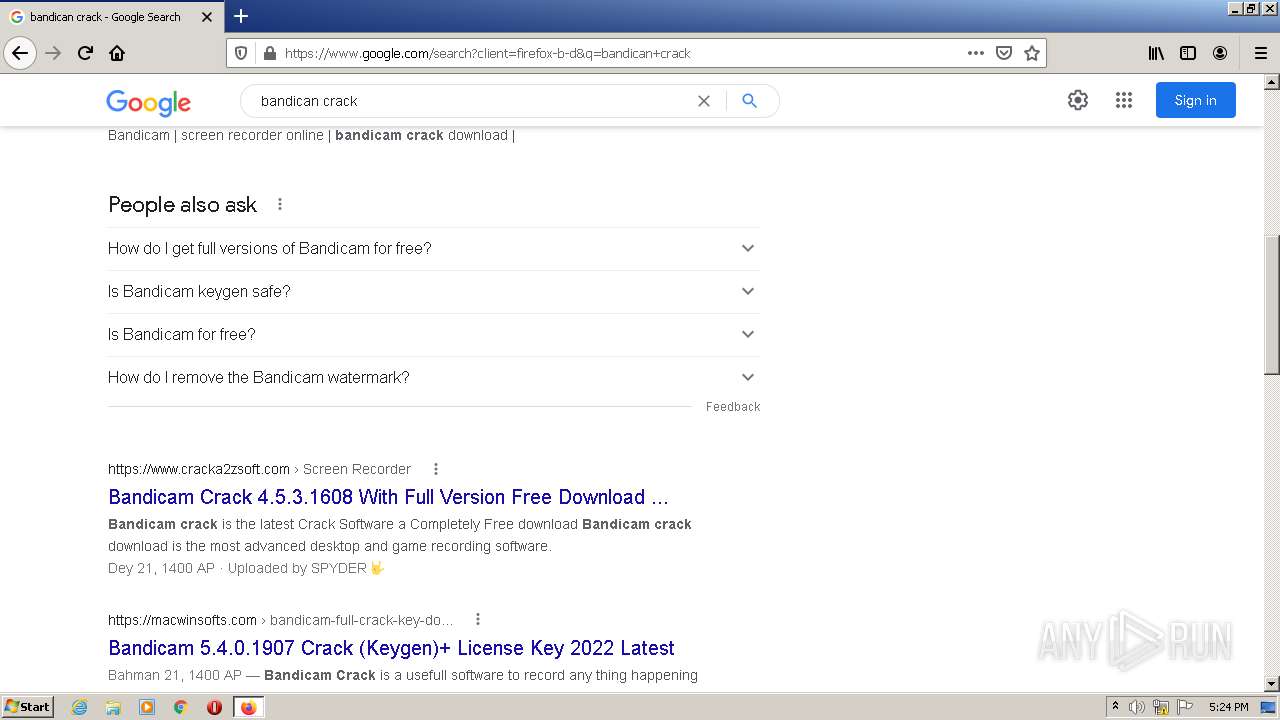
Task: Click the Sign in button
Action: point(1196,100)
